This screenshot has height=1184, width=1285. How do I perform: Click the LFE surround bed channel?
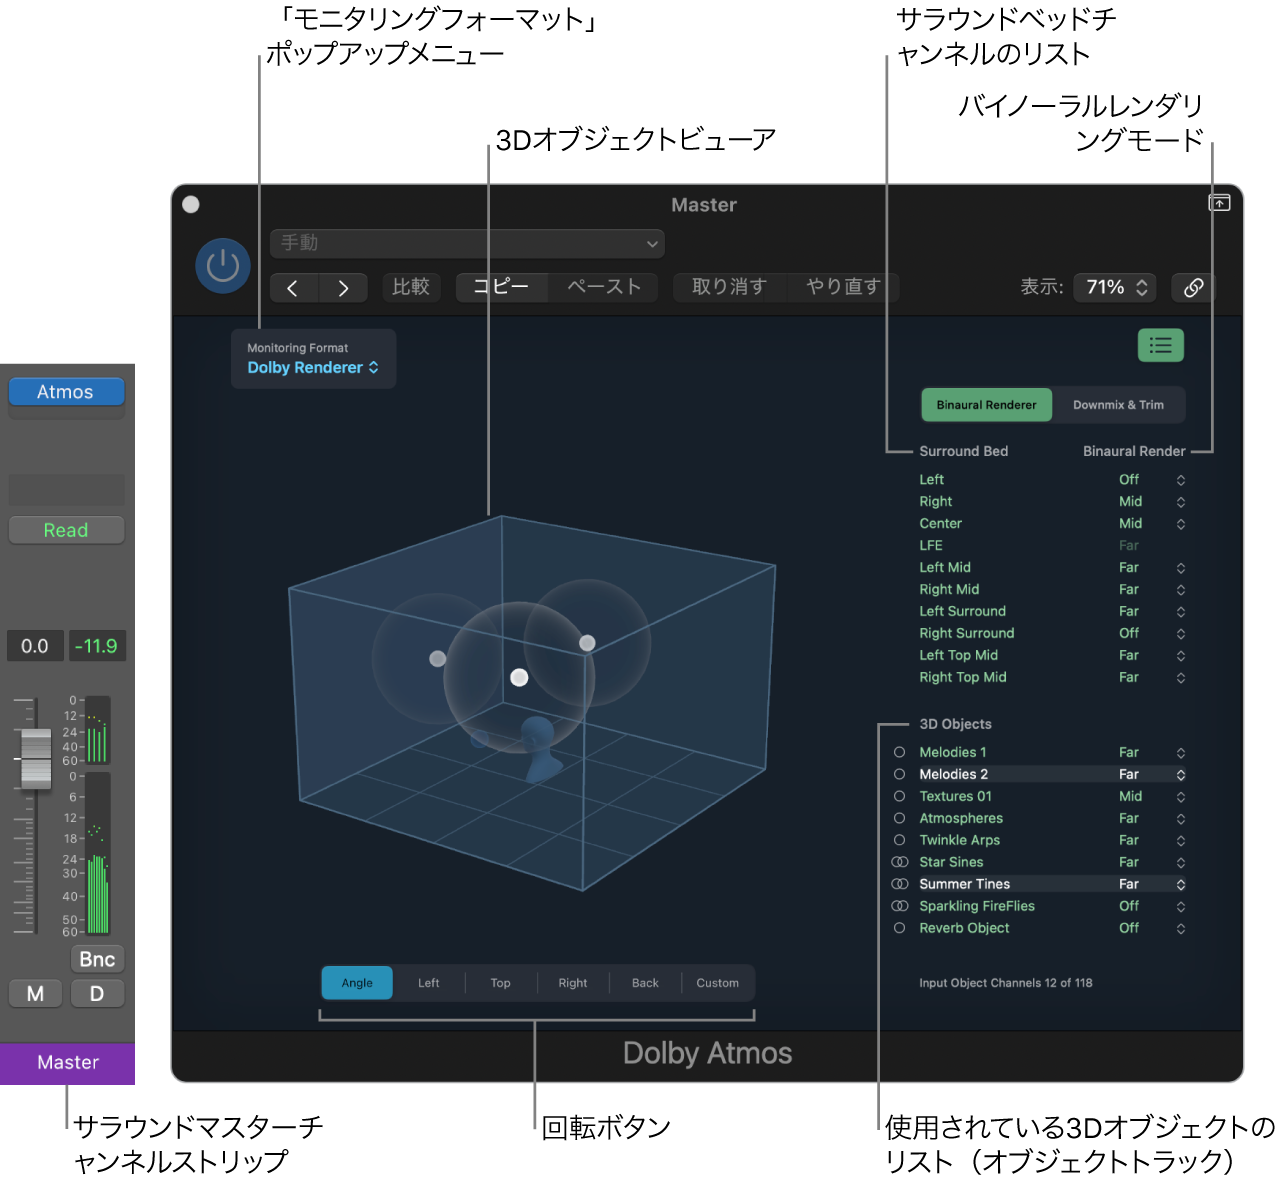931,546
